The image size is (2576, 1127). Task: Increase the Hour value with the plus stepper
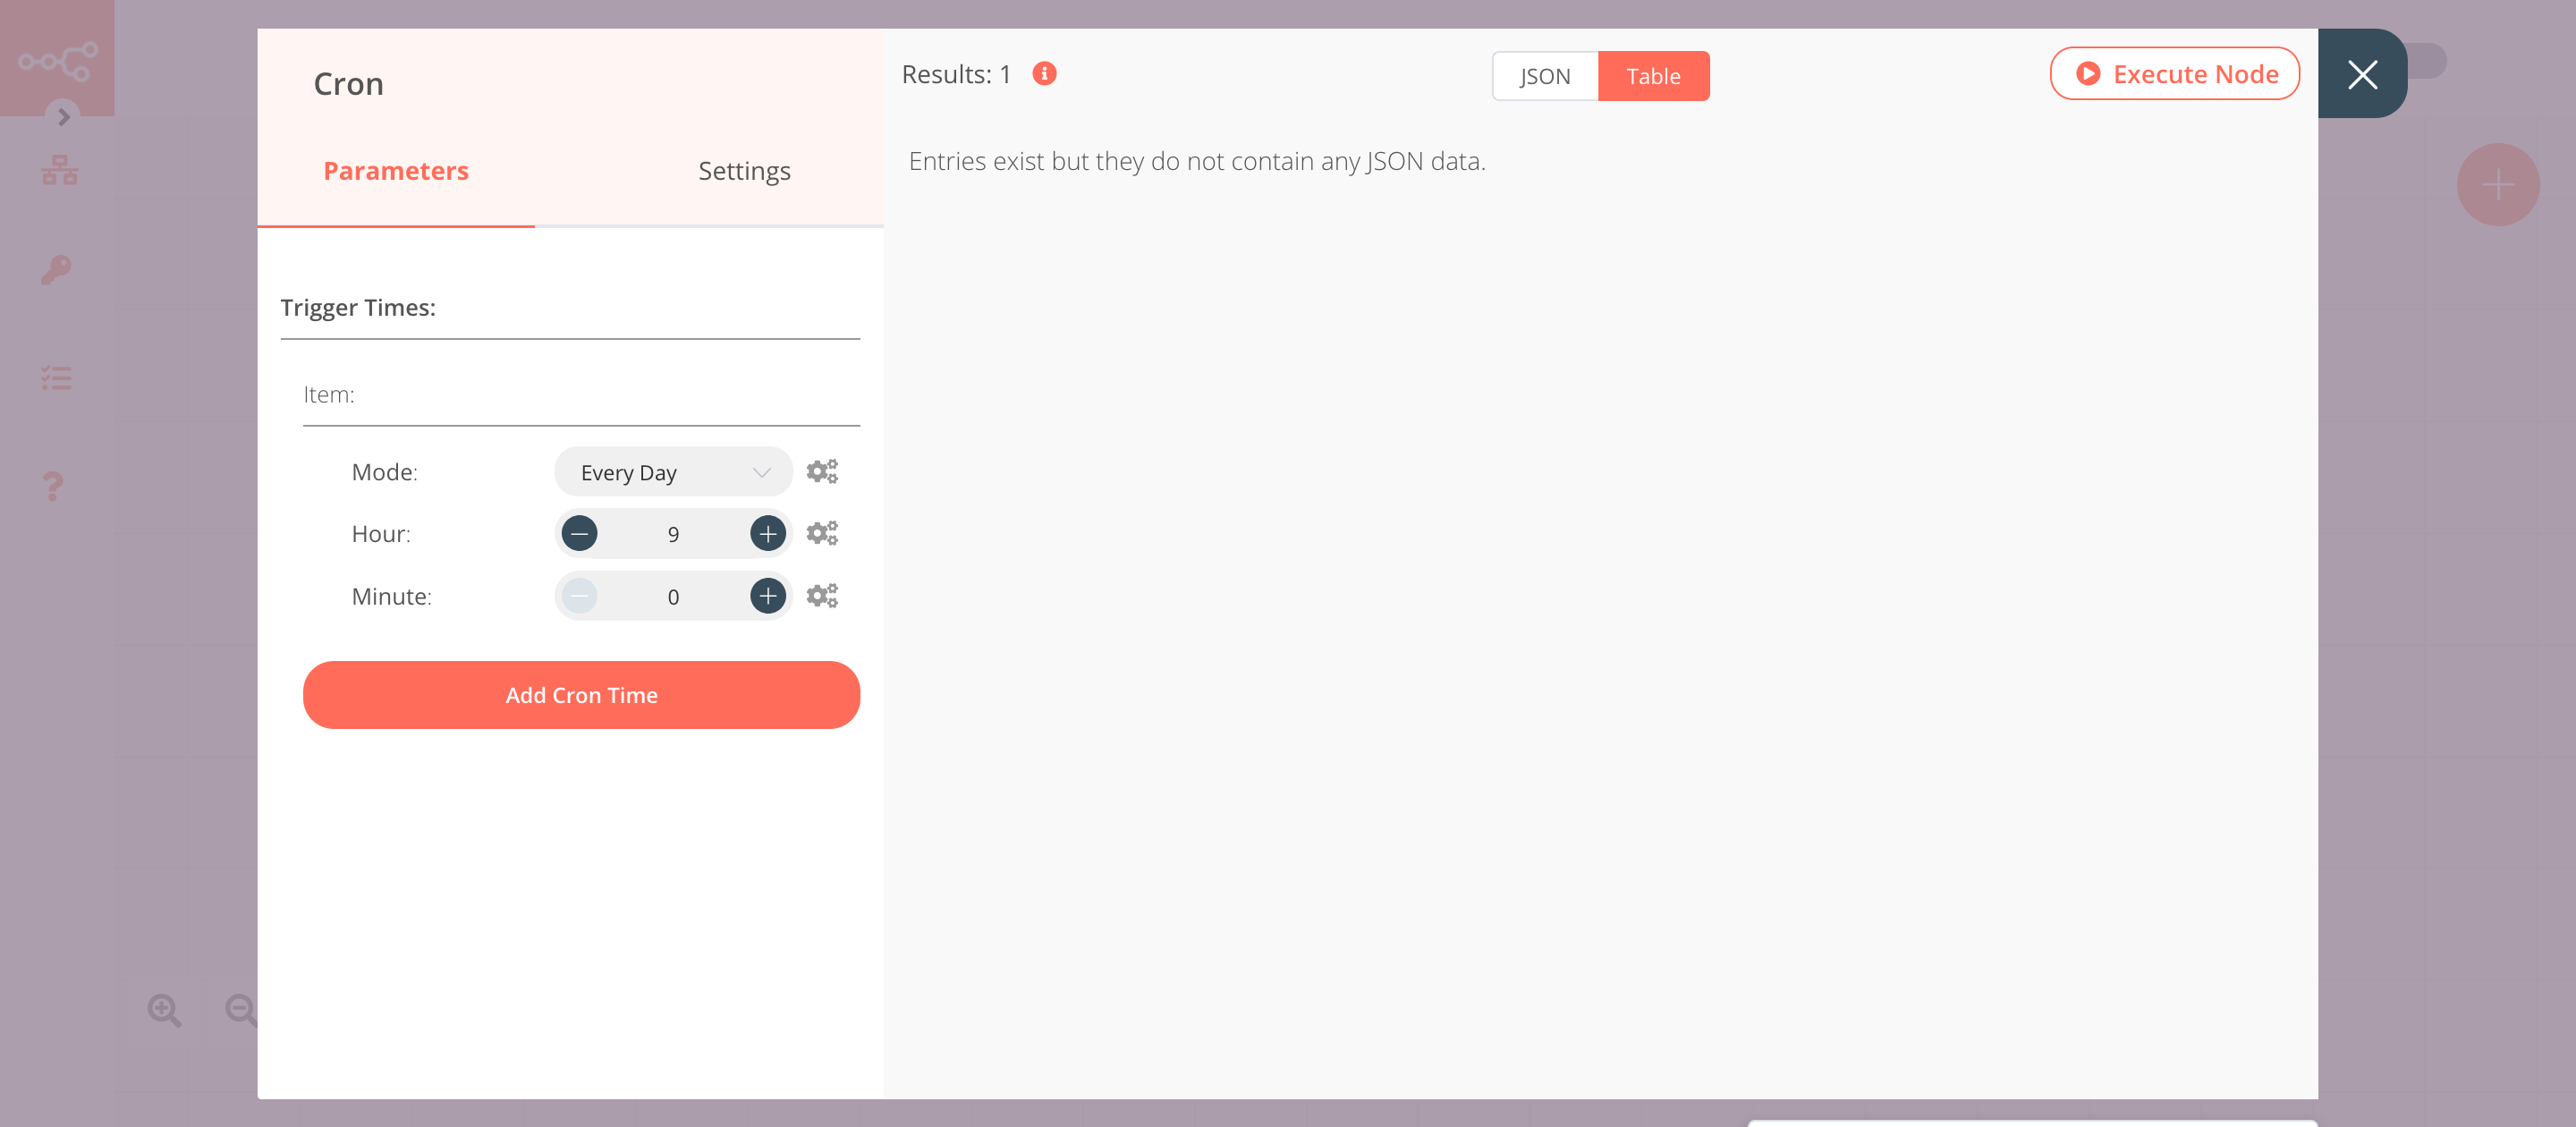pos(767,533)
